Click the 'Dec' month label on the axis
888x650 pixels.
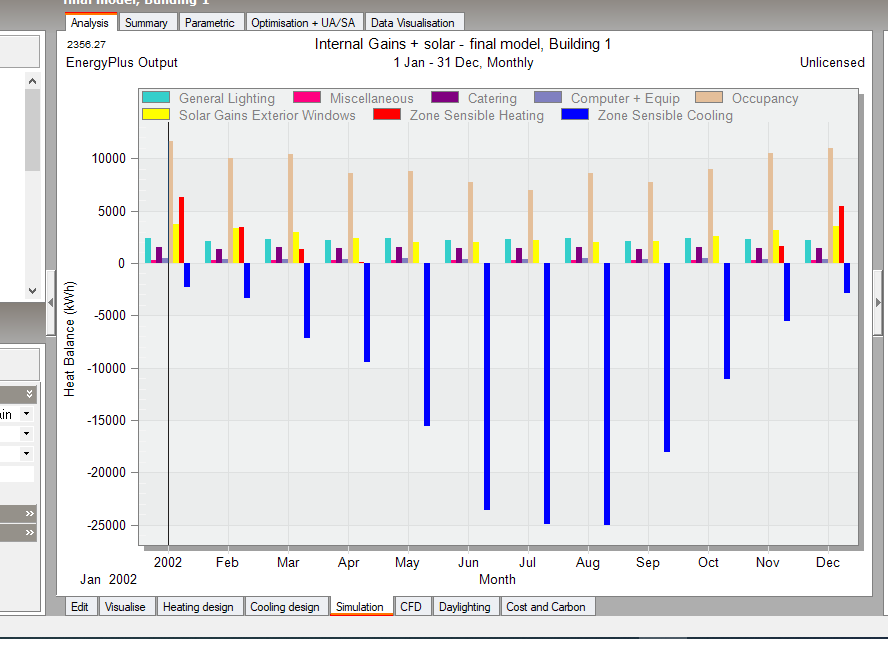827,562
